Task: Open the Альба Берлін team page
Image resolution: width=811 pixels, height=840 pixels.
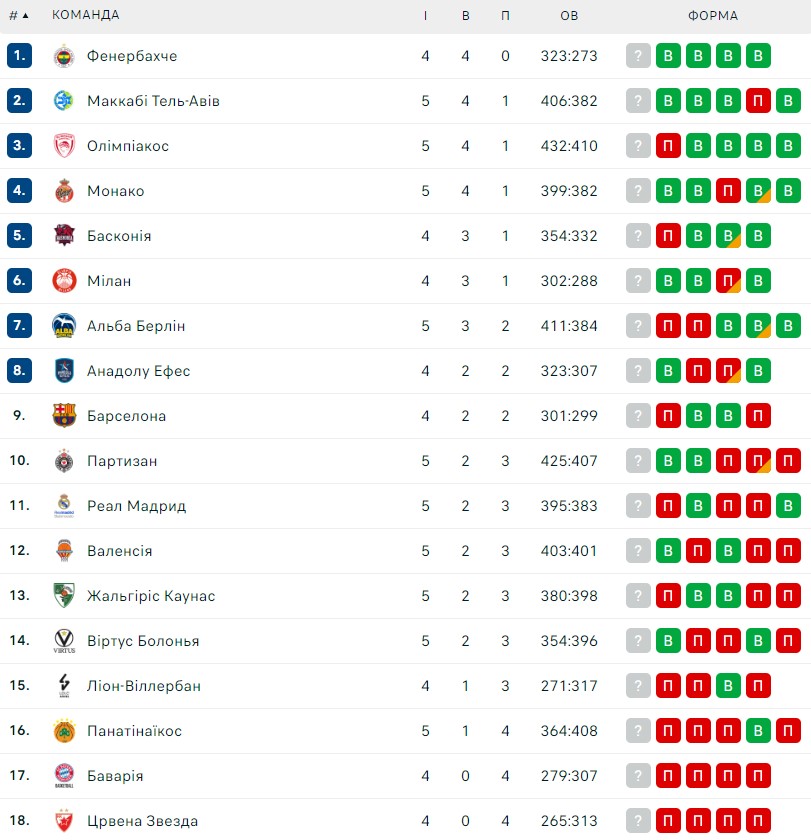Action: tap(136, 326)
